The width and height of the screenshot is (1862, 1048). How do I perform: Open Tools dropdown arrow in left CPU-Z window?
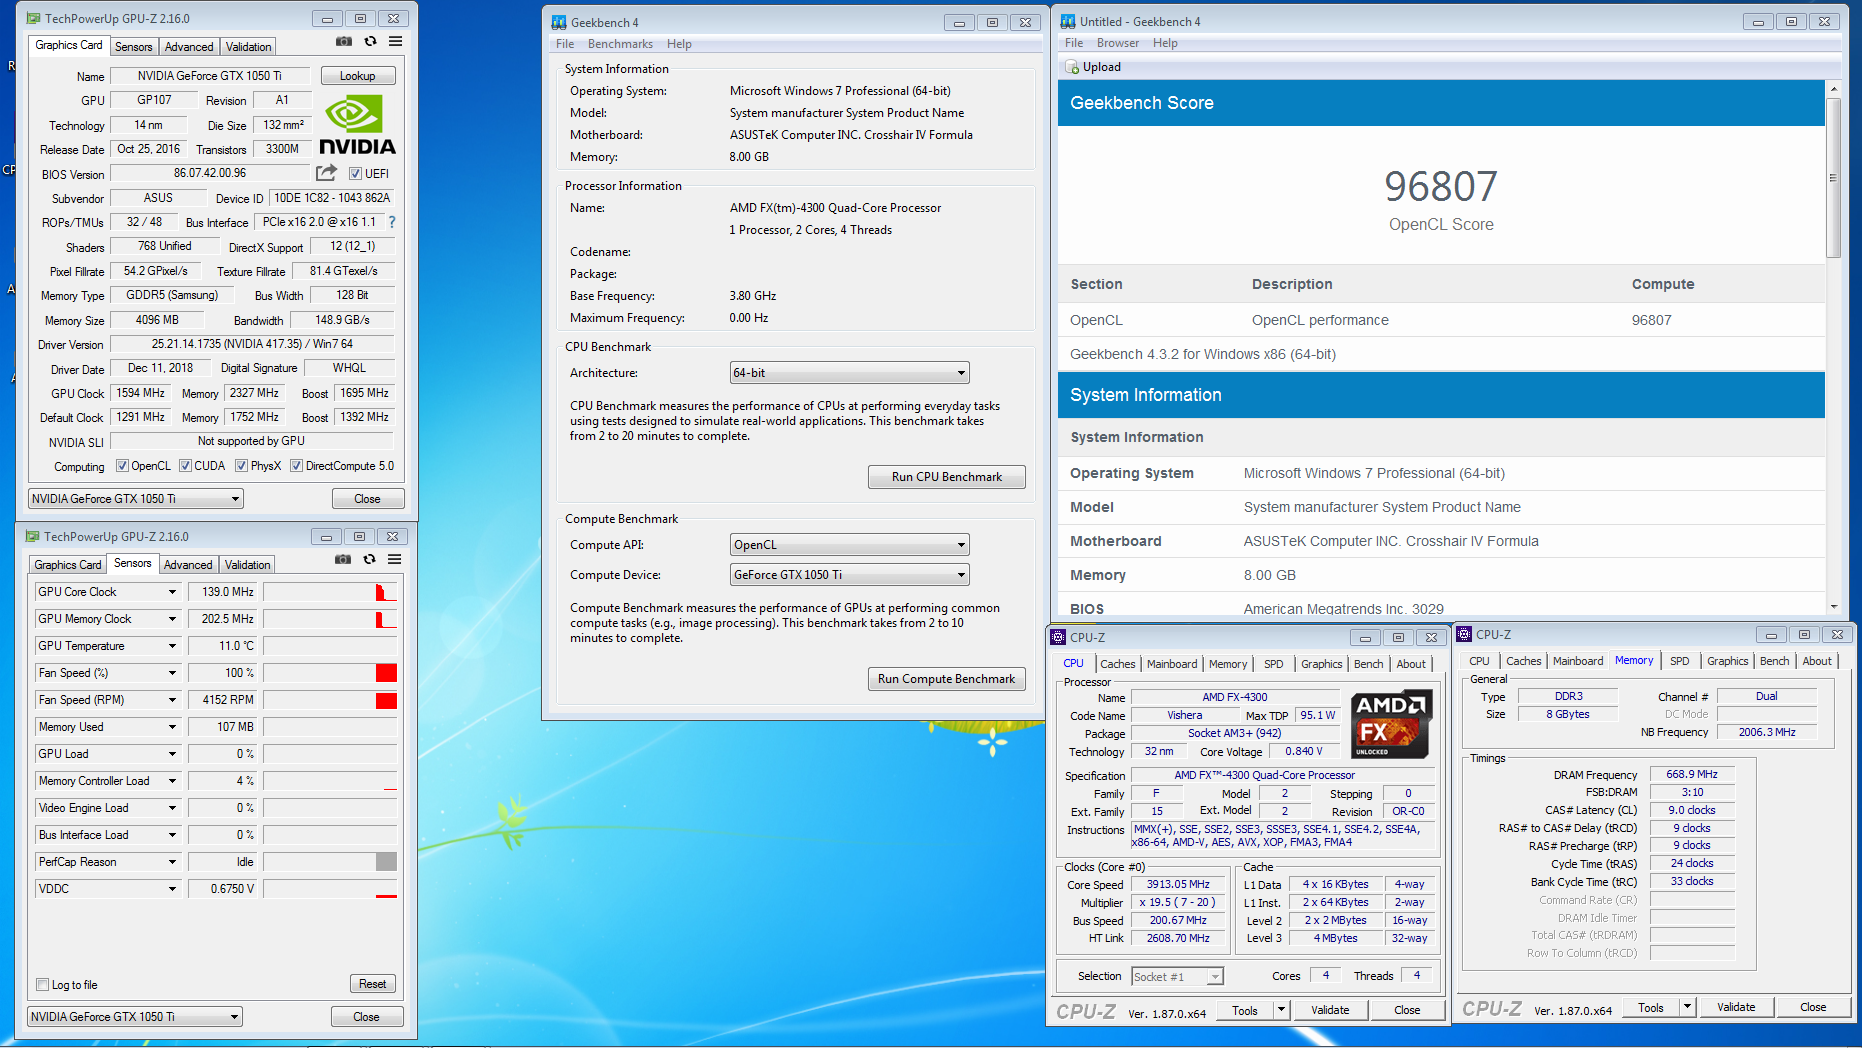(1281, 1010)
